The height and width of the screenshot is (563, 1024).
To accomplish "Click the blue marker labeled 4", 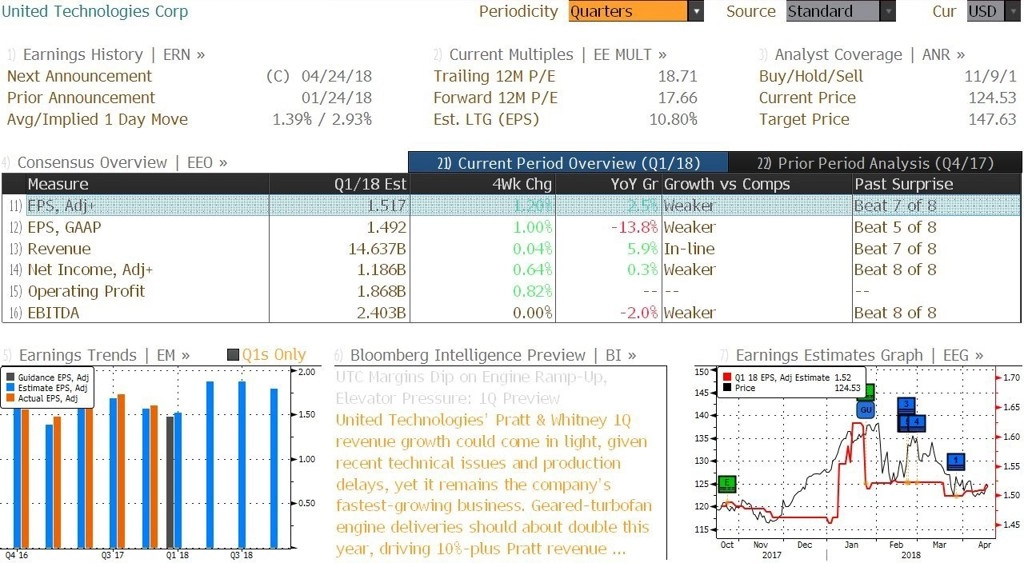I will pyautogui.click(x=916, y=423).
